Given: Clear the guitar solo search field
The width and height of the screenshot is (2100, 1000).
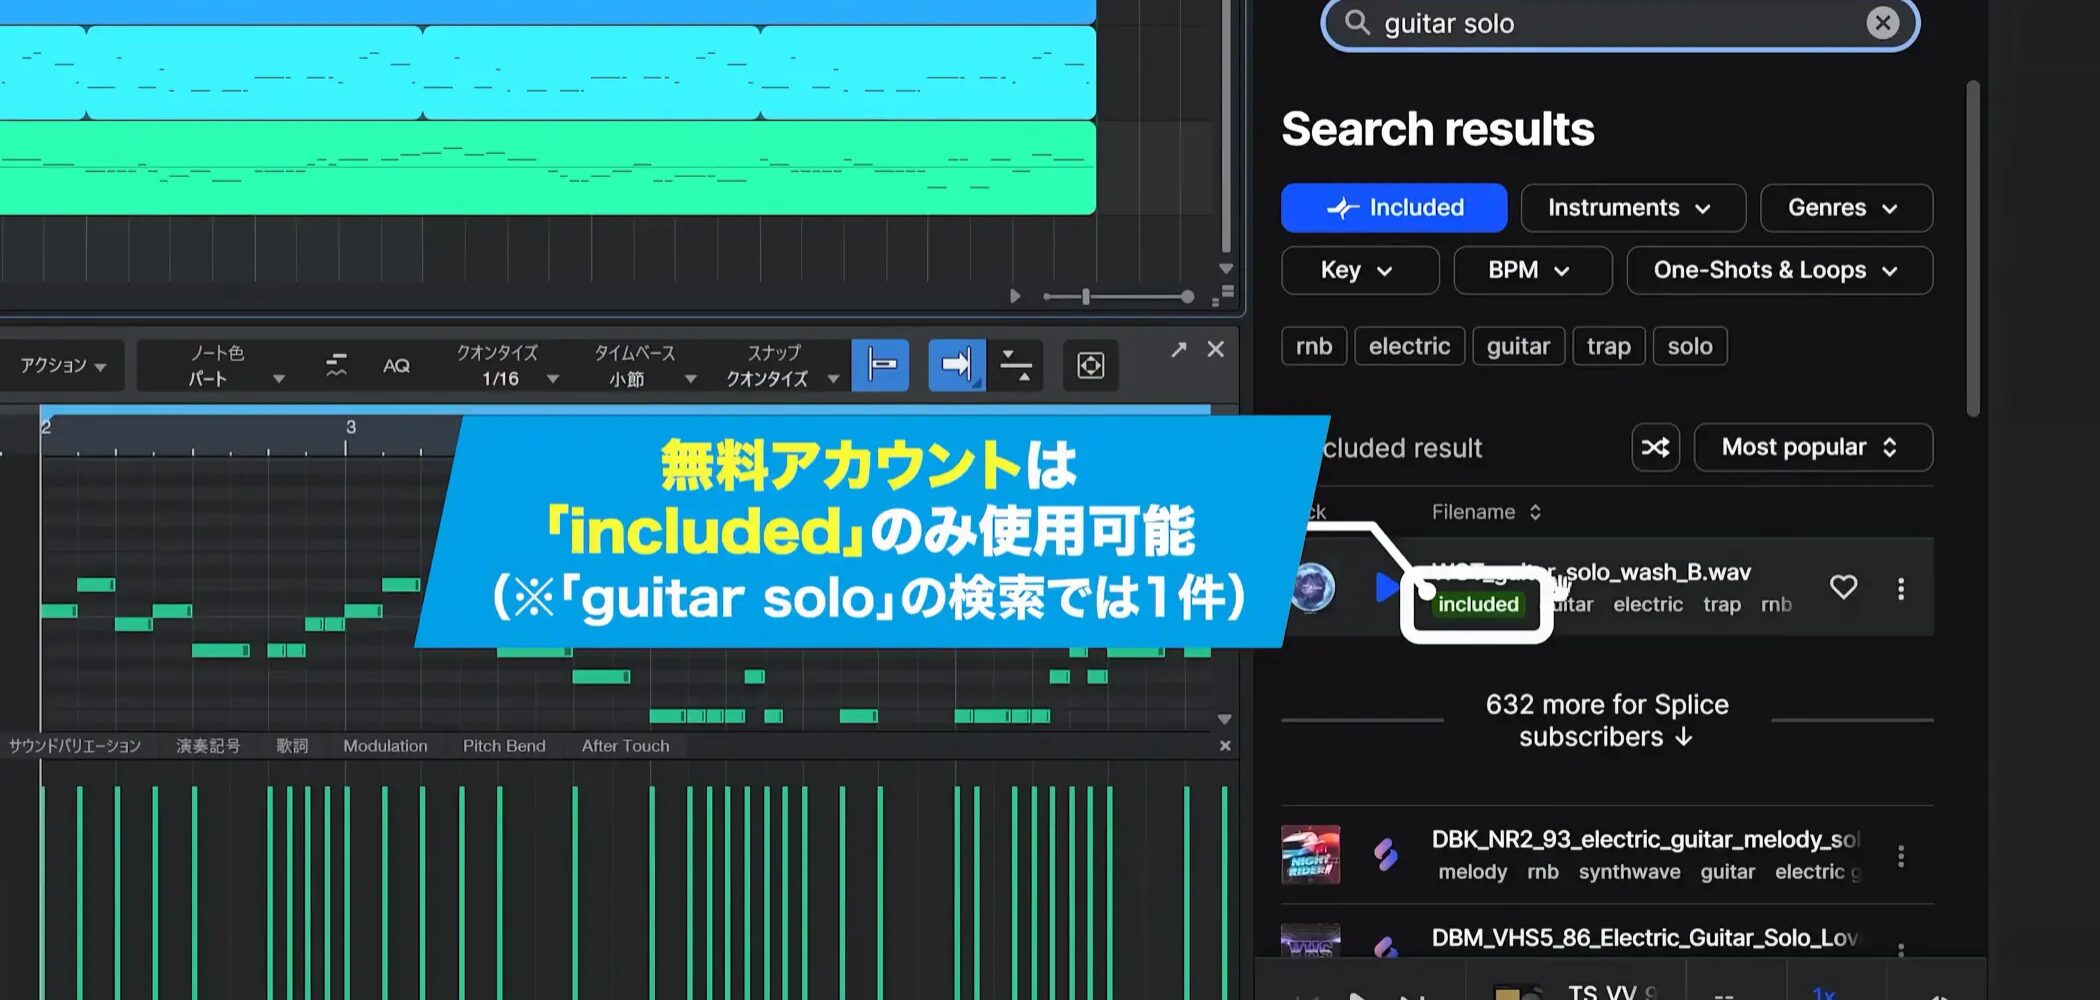Looking at the screenshot, I should coord(1882,23).
